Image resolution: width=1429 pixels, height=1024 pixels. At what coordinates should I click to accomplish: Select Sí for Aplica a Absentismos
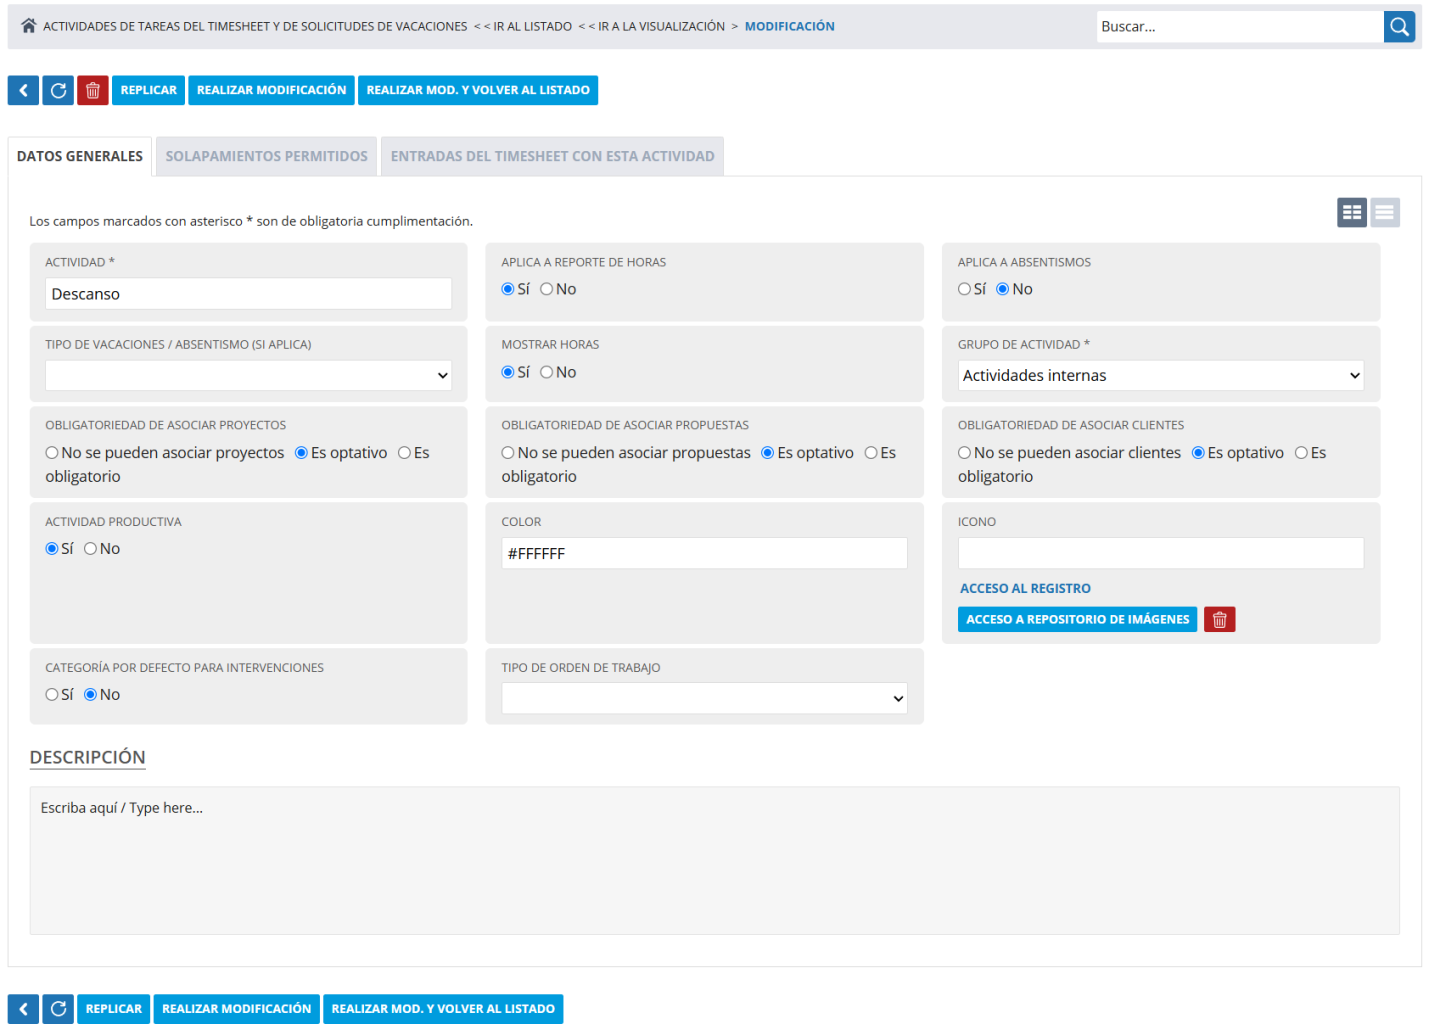pyautogui.click(x=964, y=289)
